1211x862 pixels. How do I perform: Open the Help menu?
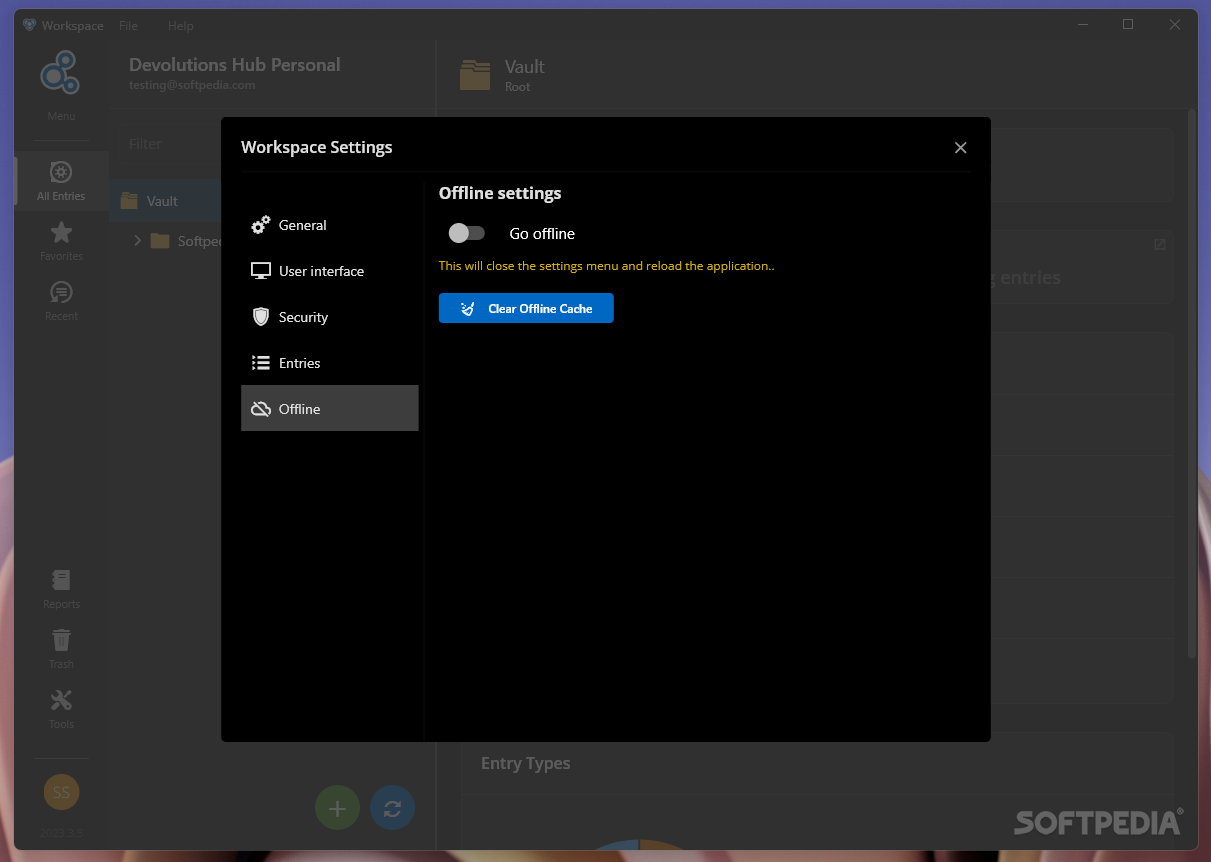[x=181, y=25]
